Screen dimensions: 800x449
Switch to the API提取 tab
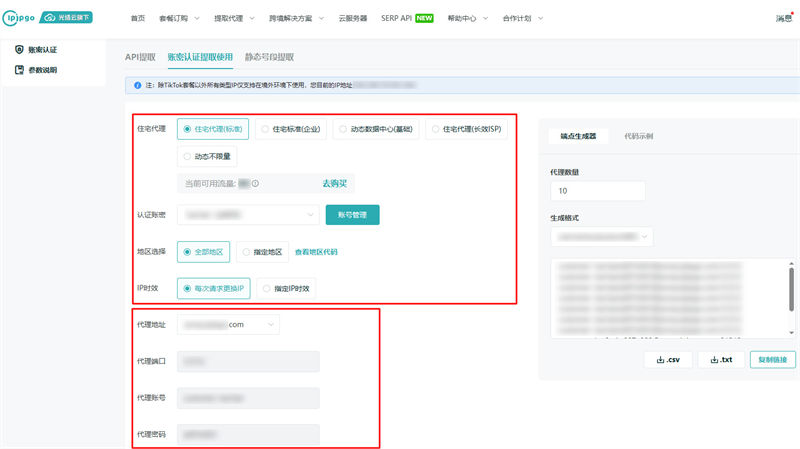[140, 57]
